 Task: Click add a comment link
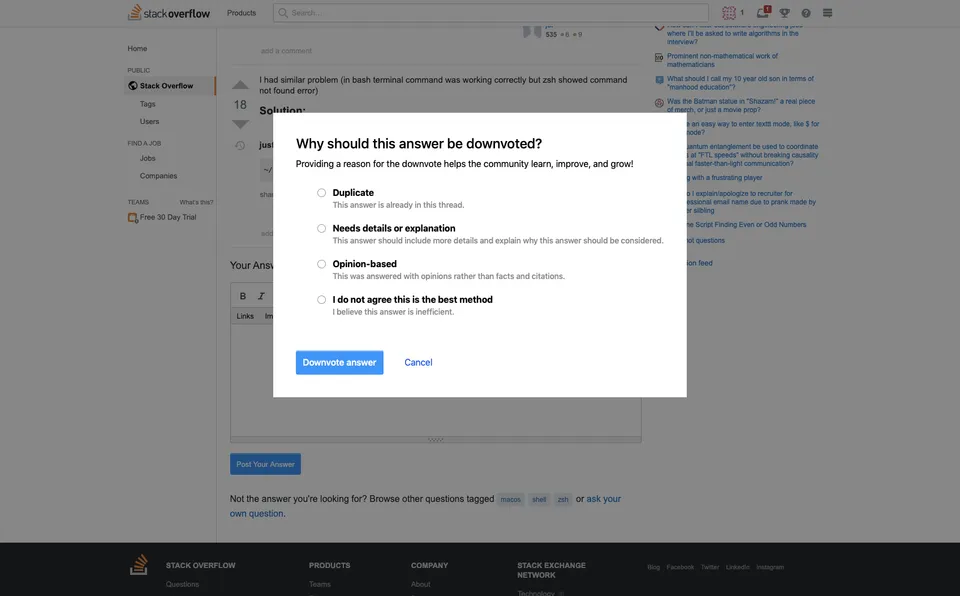(286, 51)
